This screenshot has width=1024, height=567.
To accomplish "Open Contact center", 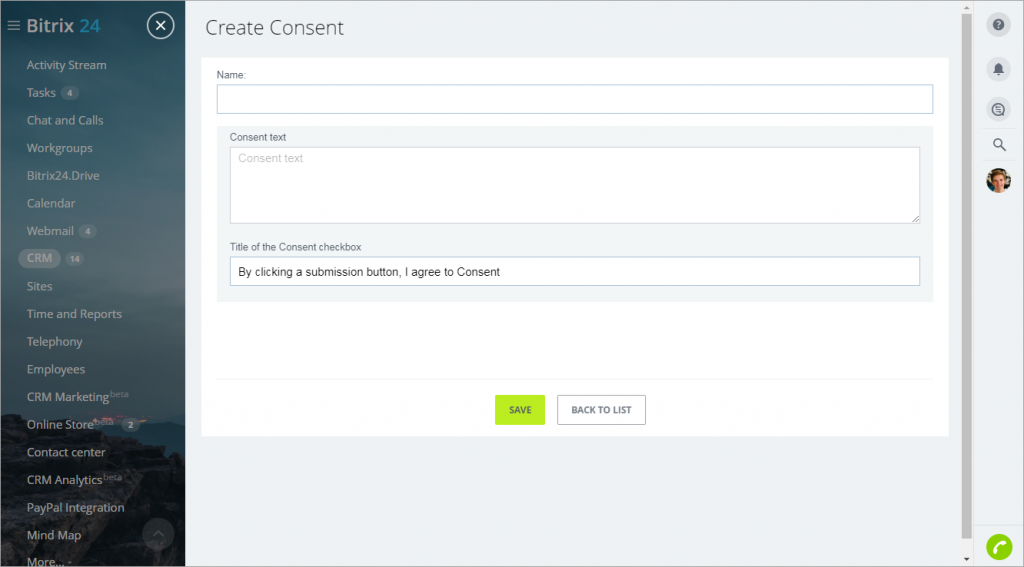I will [66, 452].
